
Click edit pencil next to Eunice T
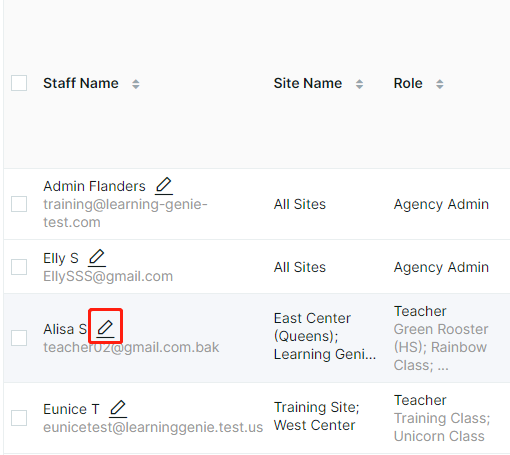point(118,409)
